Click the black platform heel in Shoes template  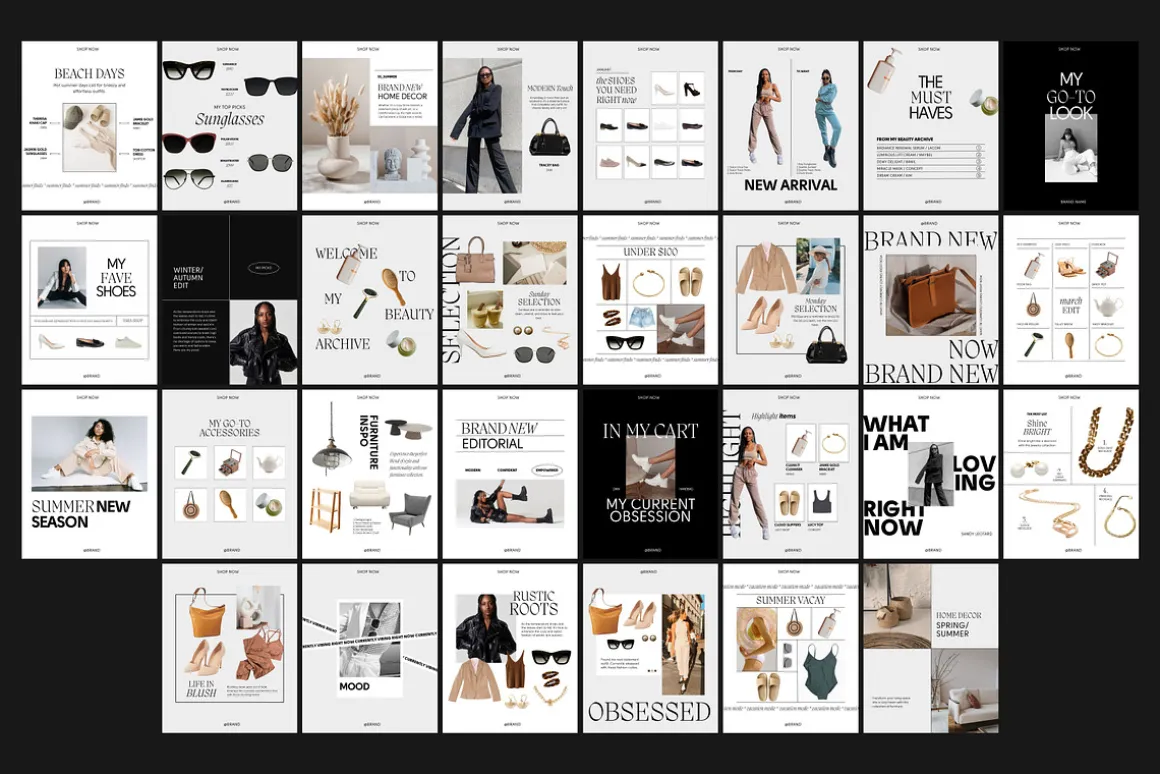click(x=692, y=88)
